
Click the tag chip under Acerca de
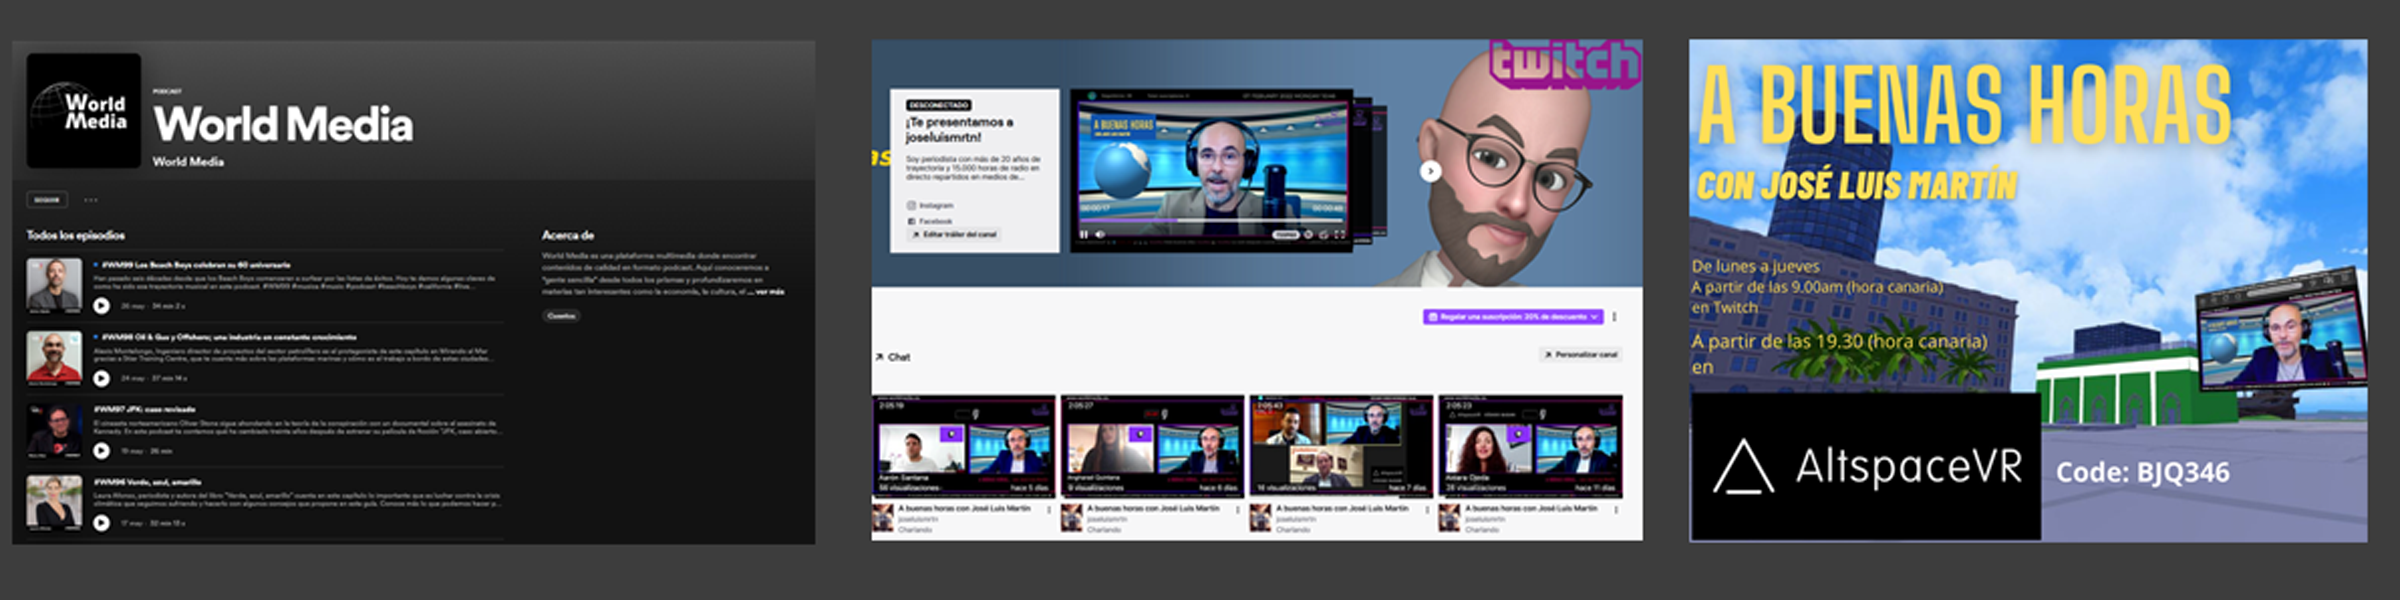562,316
